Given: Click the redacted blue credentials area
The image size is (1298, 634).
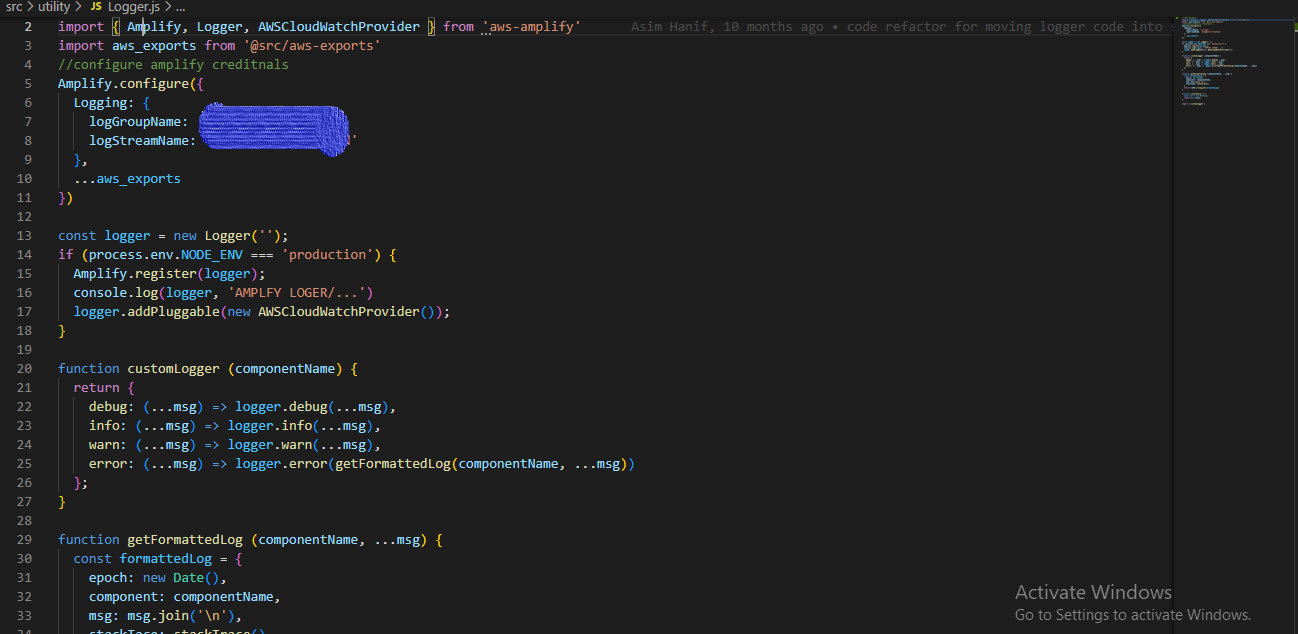Looking at the screenshot, I should [x=274, y=129].
